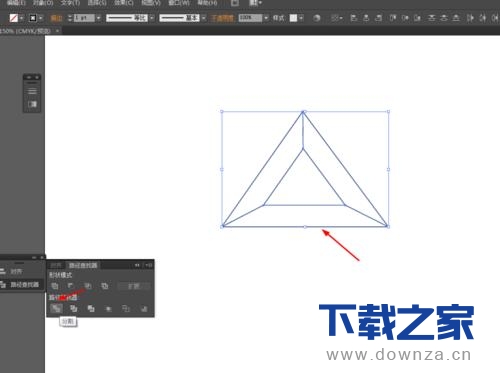This screenshot has width=500, height=373.
Task: Open the Select (选择) menu
Action: (97, 3)
